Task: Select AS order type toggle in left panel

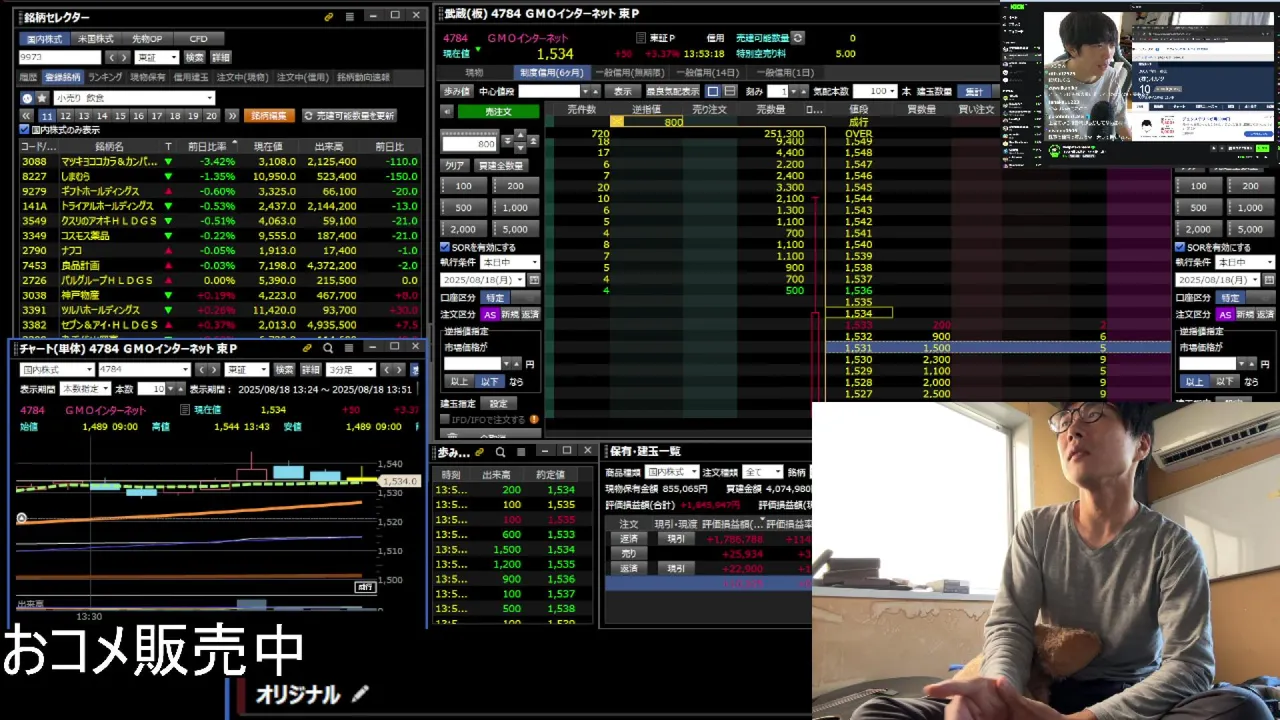Action: click(x=490, y=314)
